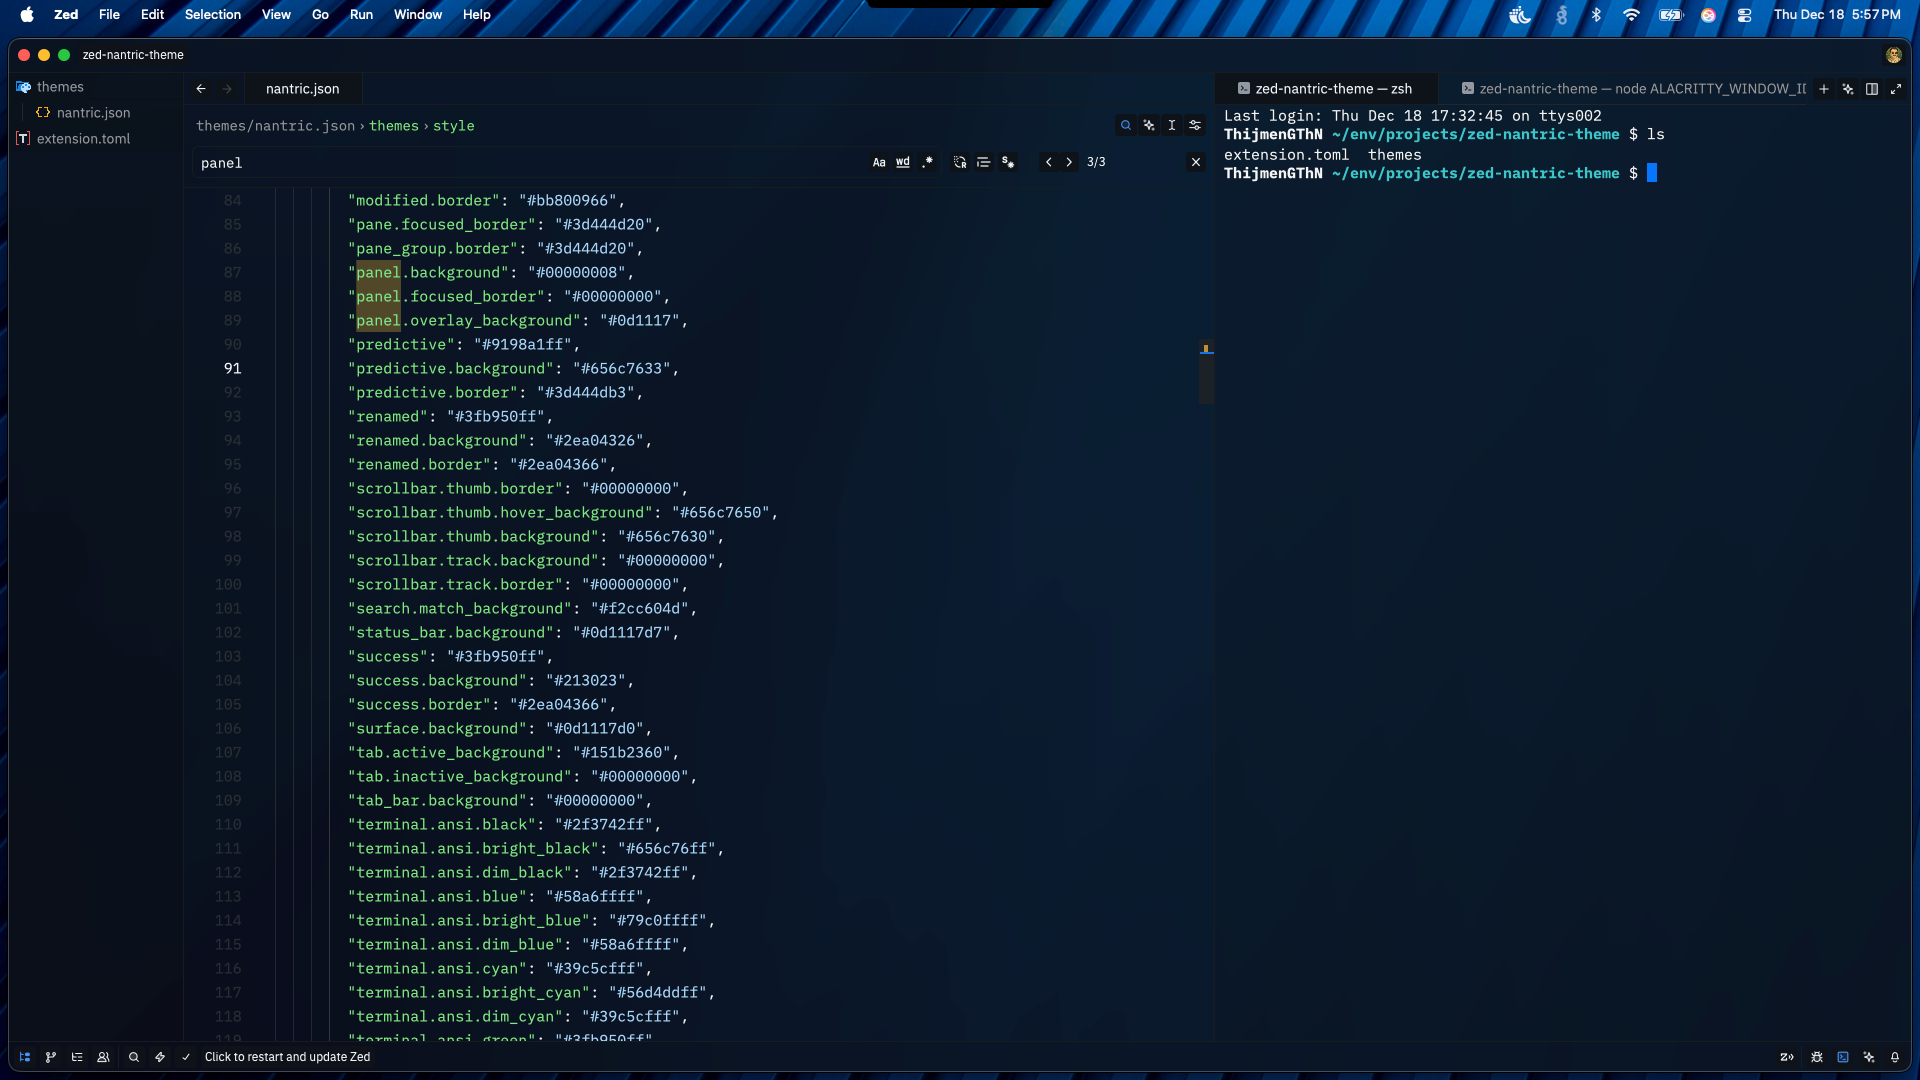
Task: Toggle case sensitive search (Aa)
Action: [x=879, y=162]
